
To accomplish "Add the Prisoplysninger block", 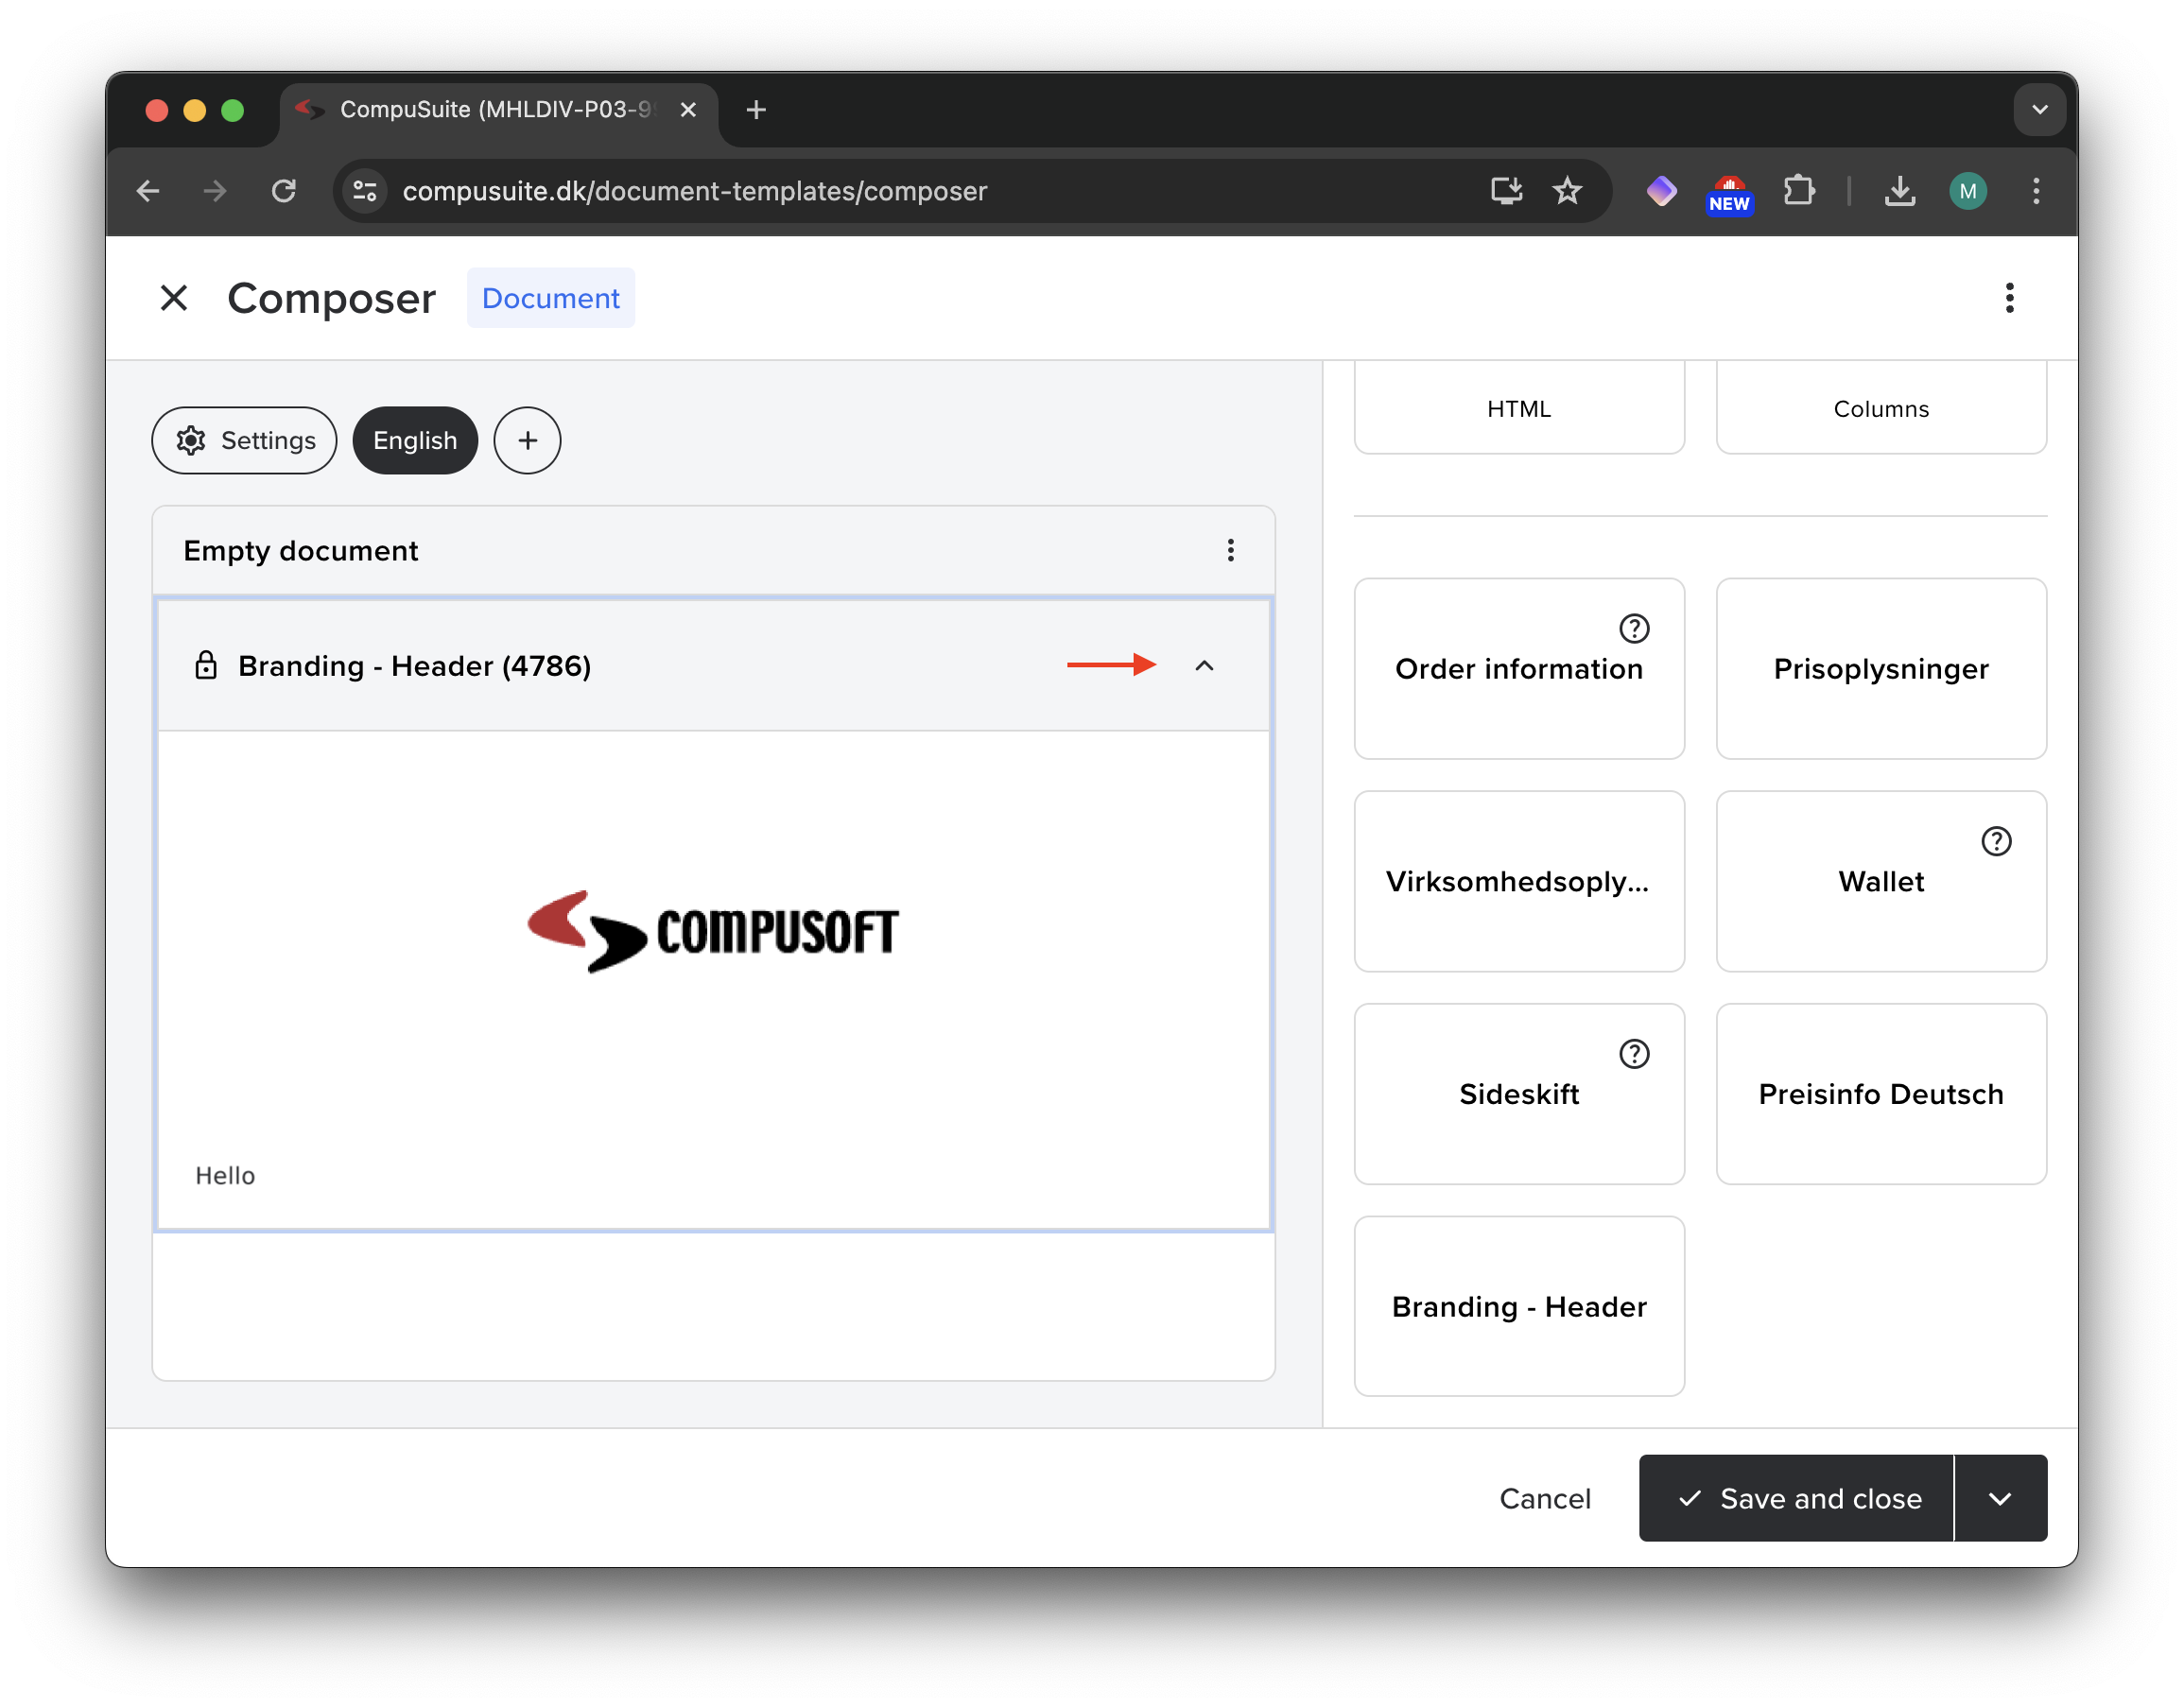I will [x=1880, y=669].
